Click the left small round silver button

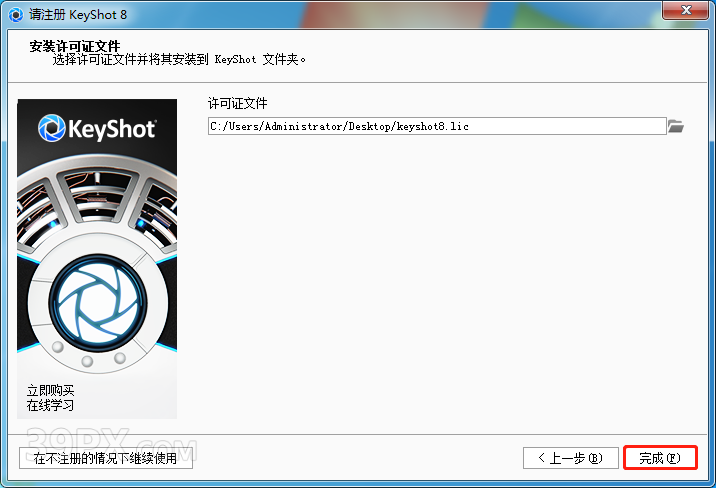tap(58, 349)
